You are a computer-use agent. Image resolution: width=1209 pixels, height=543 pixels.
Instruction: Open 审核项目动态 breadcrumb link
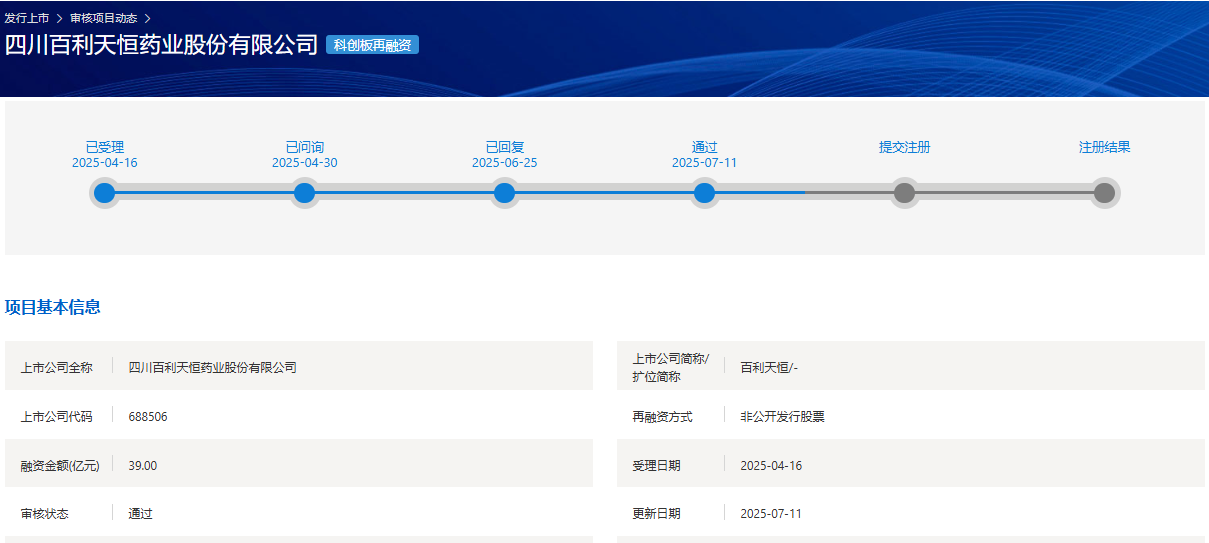pyautogui.click(x=103, y=18)
